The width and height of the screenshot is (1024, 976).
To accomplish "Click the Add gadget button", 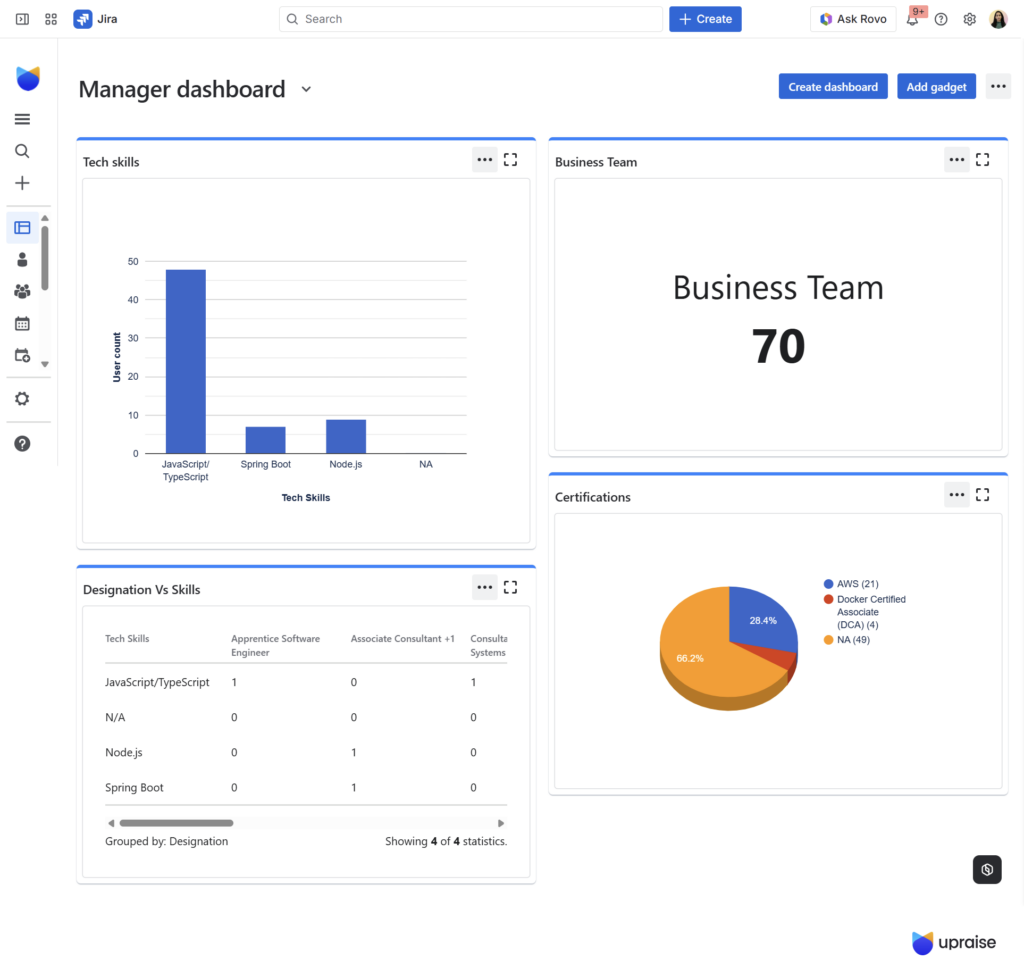I will tap(936, 87).
